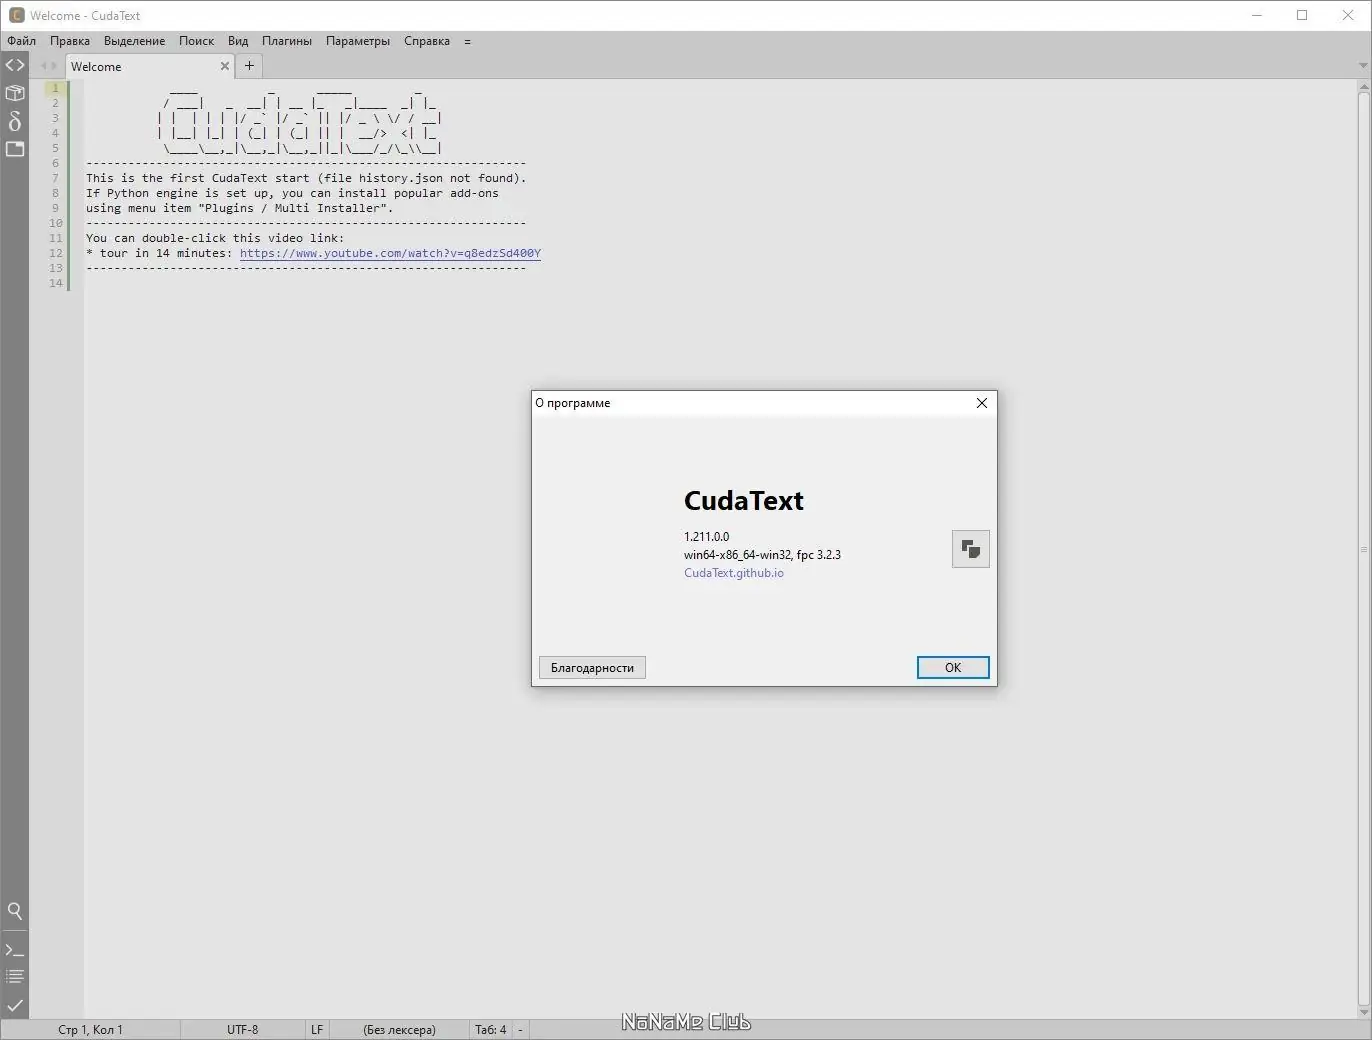Image resolution: width=1372 pixels, height=1040 pixels.
Task: Click the vertical scrollbar up arrow
Action: pos(1364,87)
